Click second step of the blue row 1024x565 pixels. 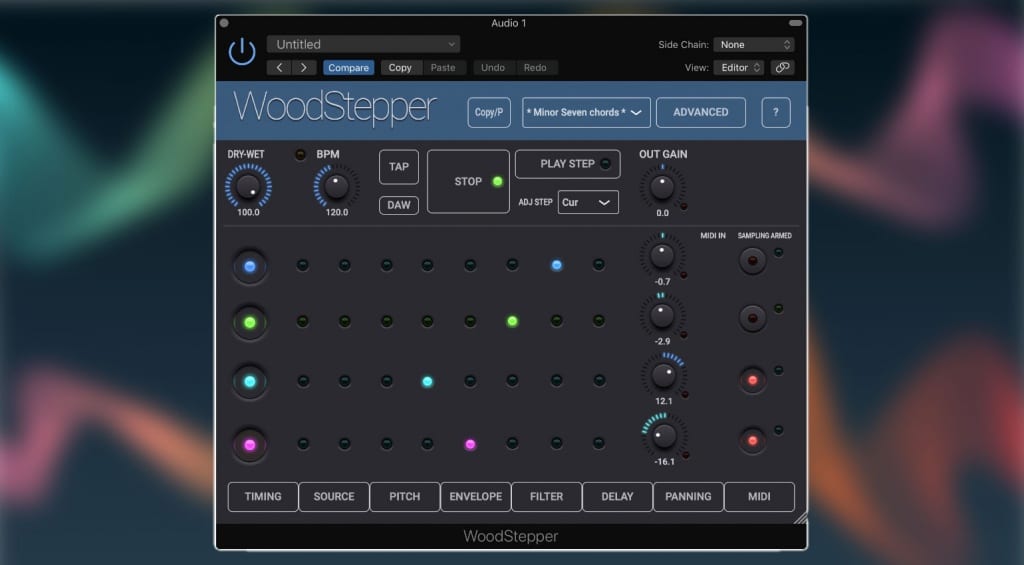(x=345, y=265)
